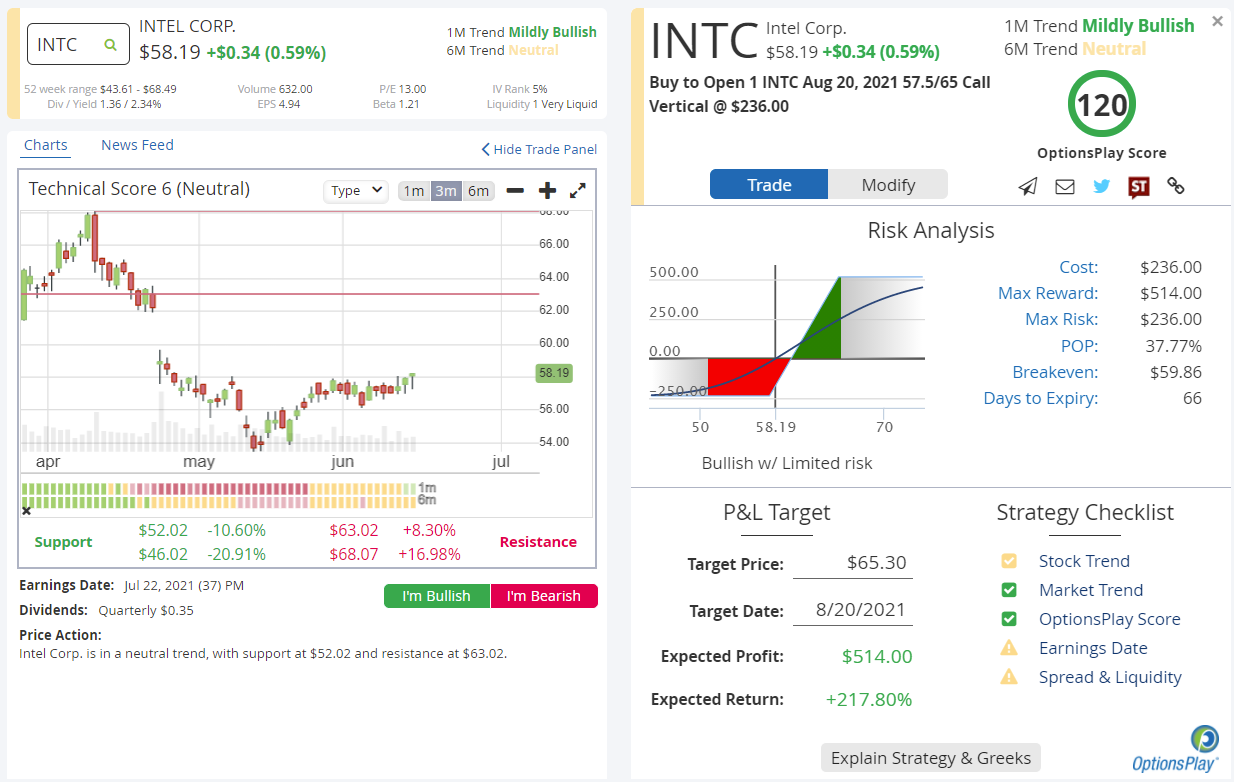
Task: Zoom in chart with plus icon
Action: pyautogui.click(x=547, y=190)
